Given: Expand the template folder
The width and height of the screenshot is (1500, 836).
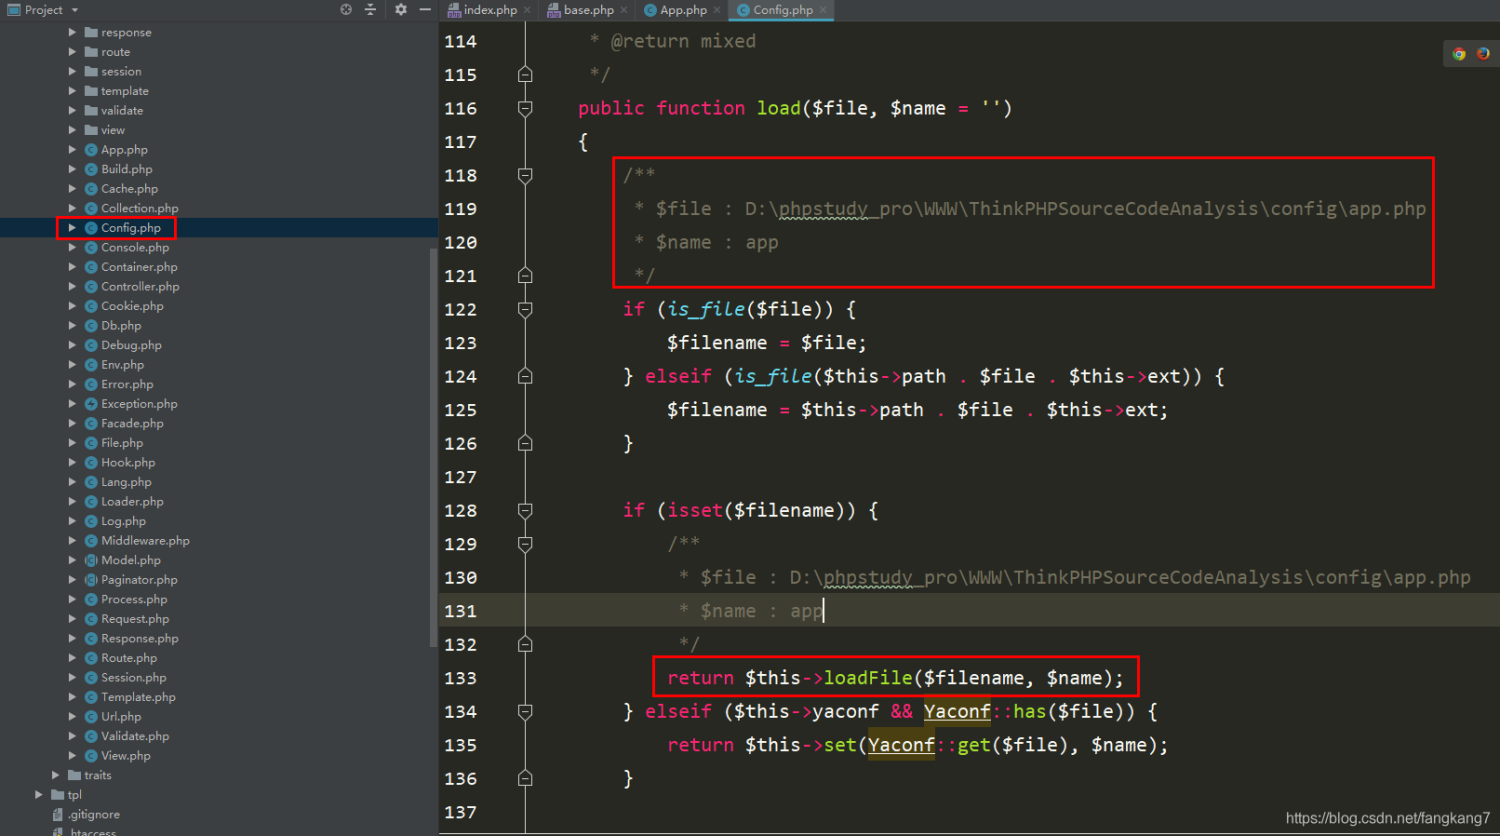Looking at the screenshot, I should pos(72,91).
